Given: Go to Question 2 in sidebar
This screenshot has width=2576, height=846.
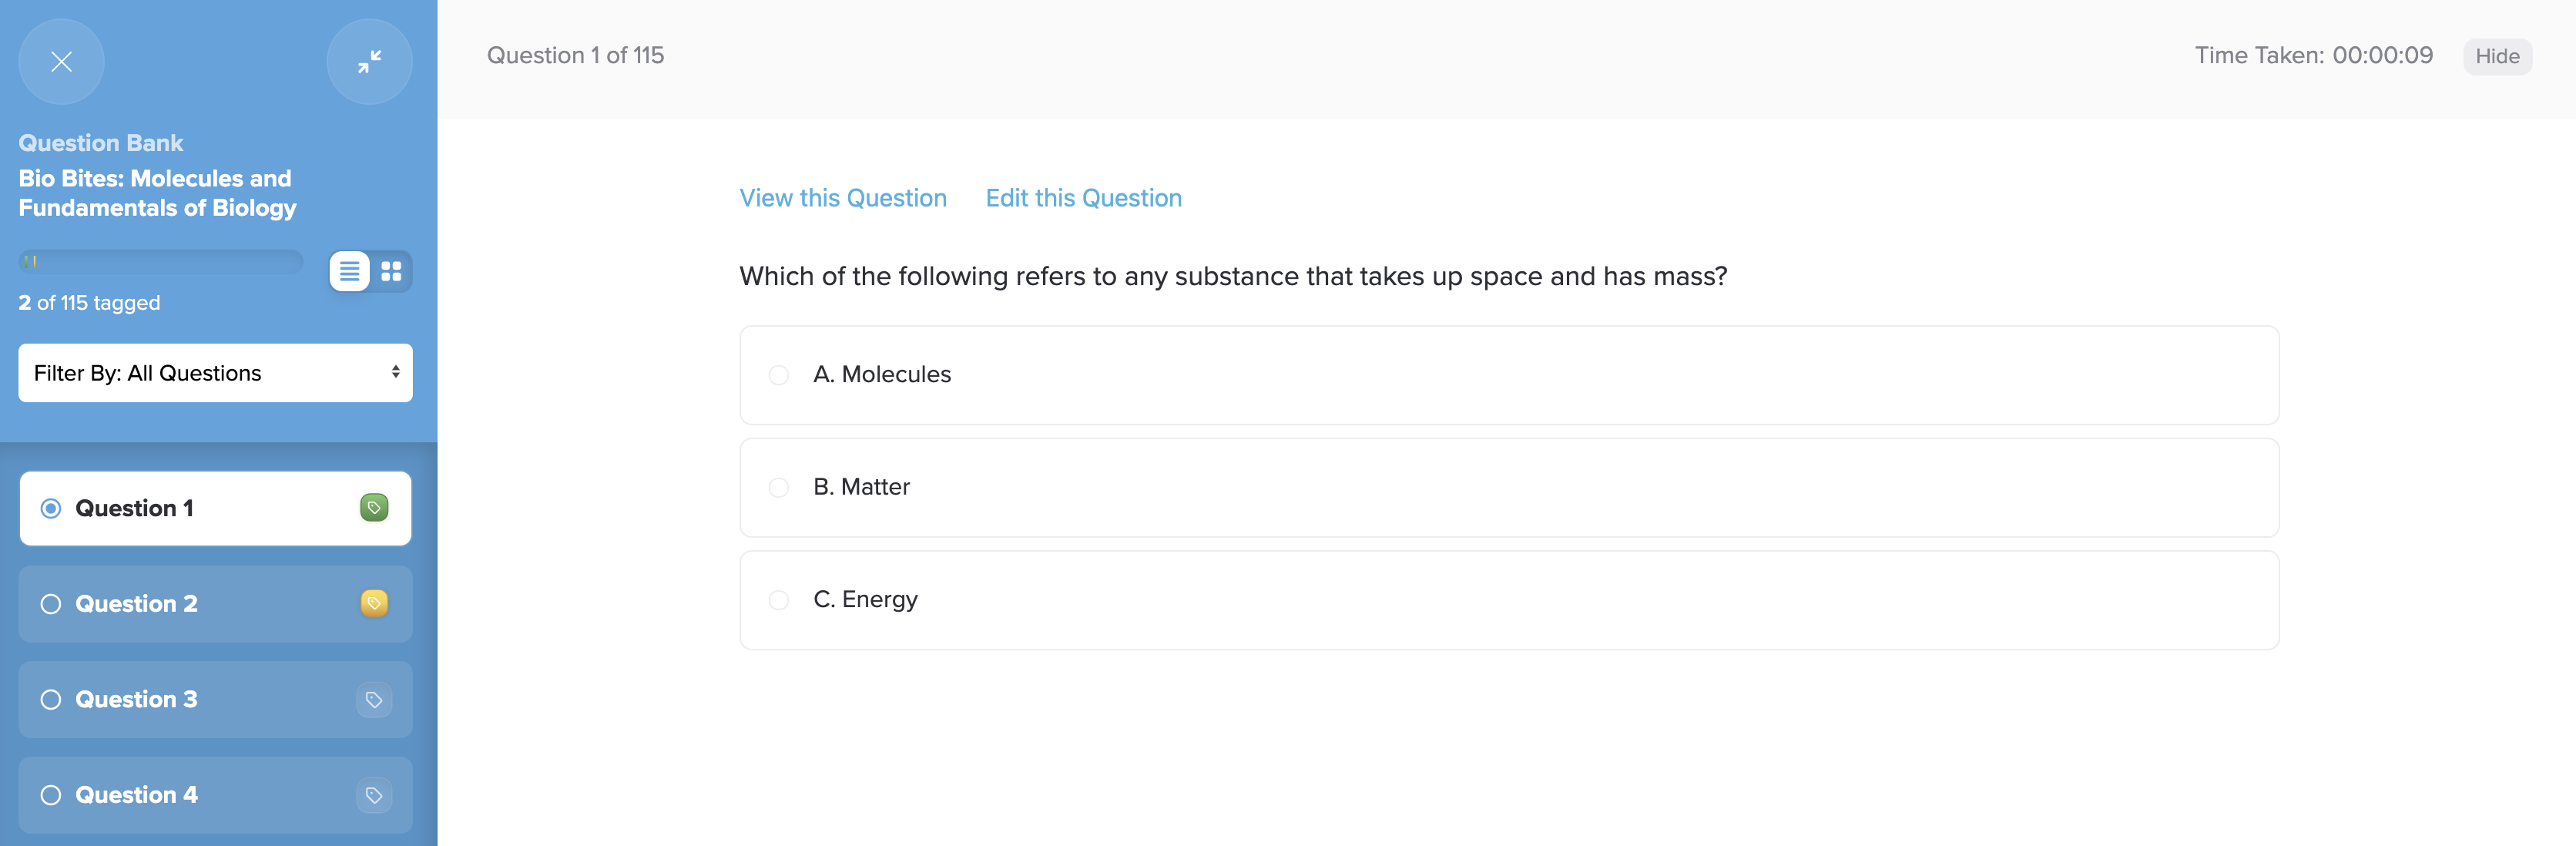Looking at the screenshot, I should (x=136, y=604).
